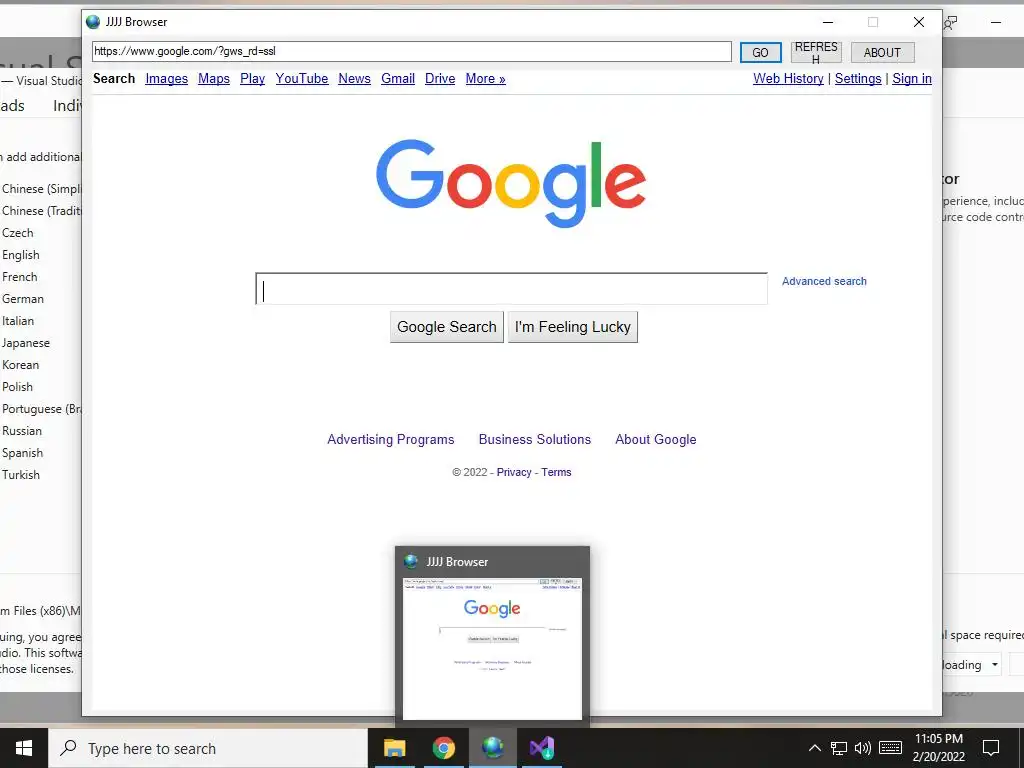1024x768 pixels.
Task: Open the Gmail link
Action: (398, 78)
